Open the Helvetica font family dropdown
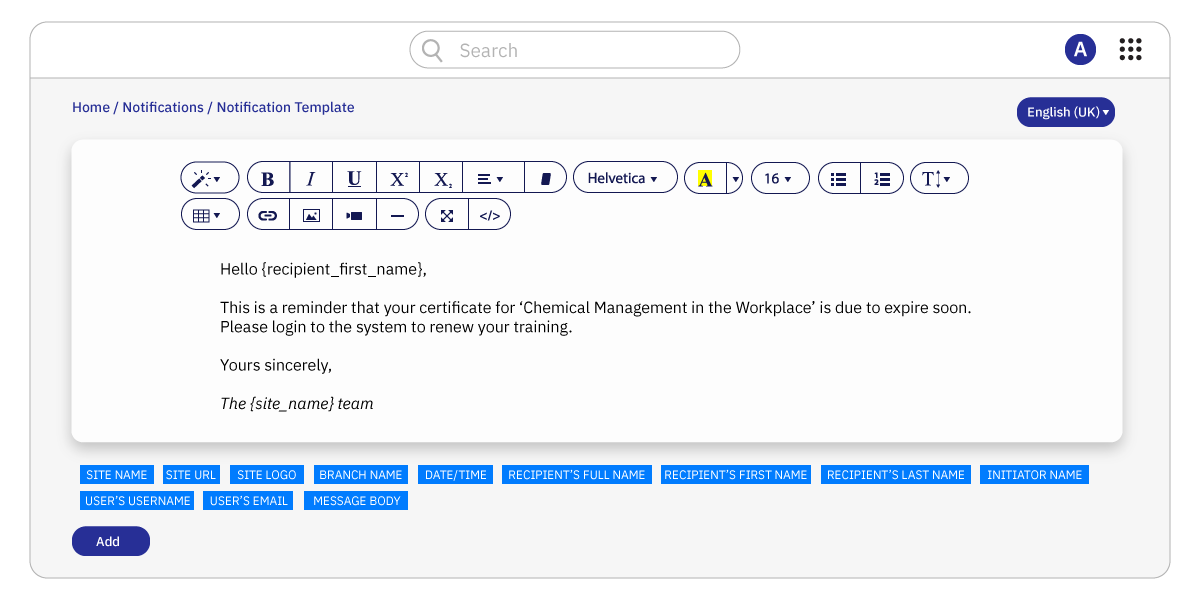The height and width of the screenshot is (600, 1200). click(x=624, y=177)
